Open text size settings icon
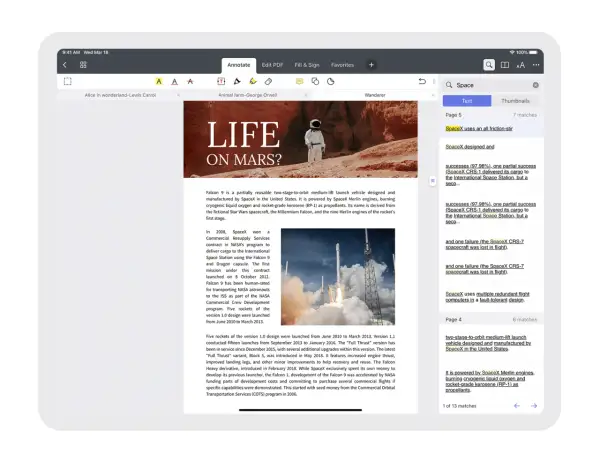Screen dimensions: 600x461 coord(520,65)
